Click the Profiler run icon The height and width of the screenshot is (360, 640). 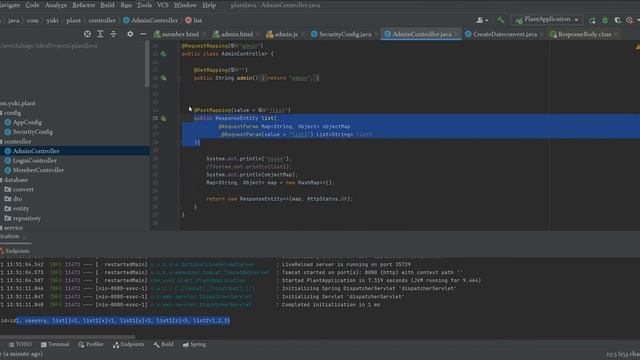[630, 20]
